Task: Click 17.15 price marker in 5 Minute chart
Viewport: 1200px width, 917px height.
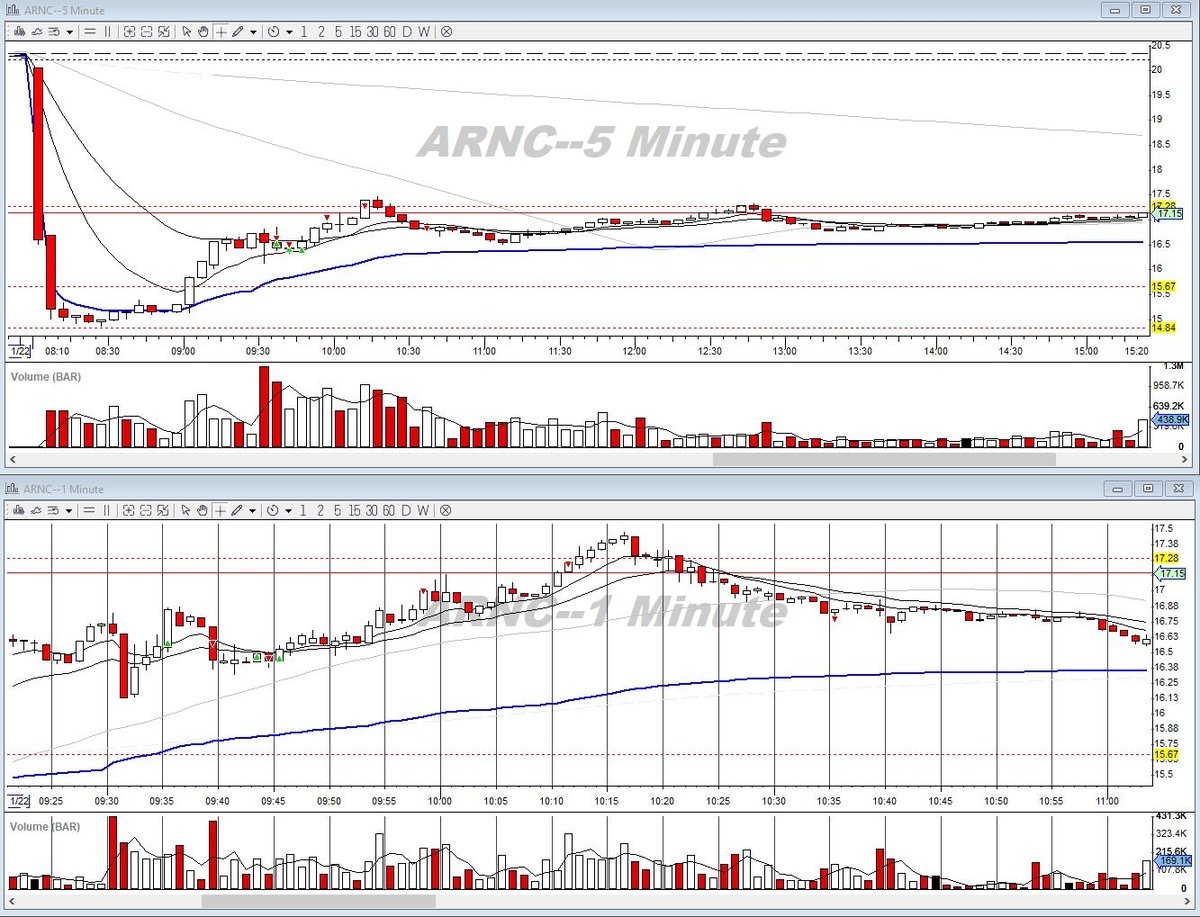Action: coord(1169,214)
